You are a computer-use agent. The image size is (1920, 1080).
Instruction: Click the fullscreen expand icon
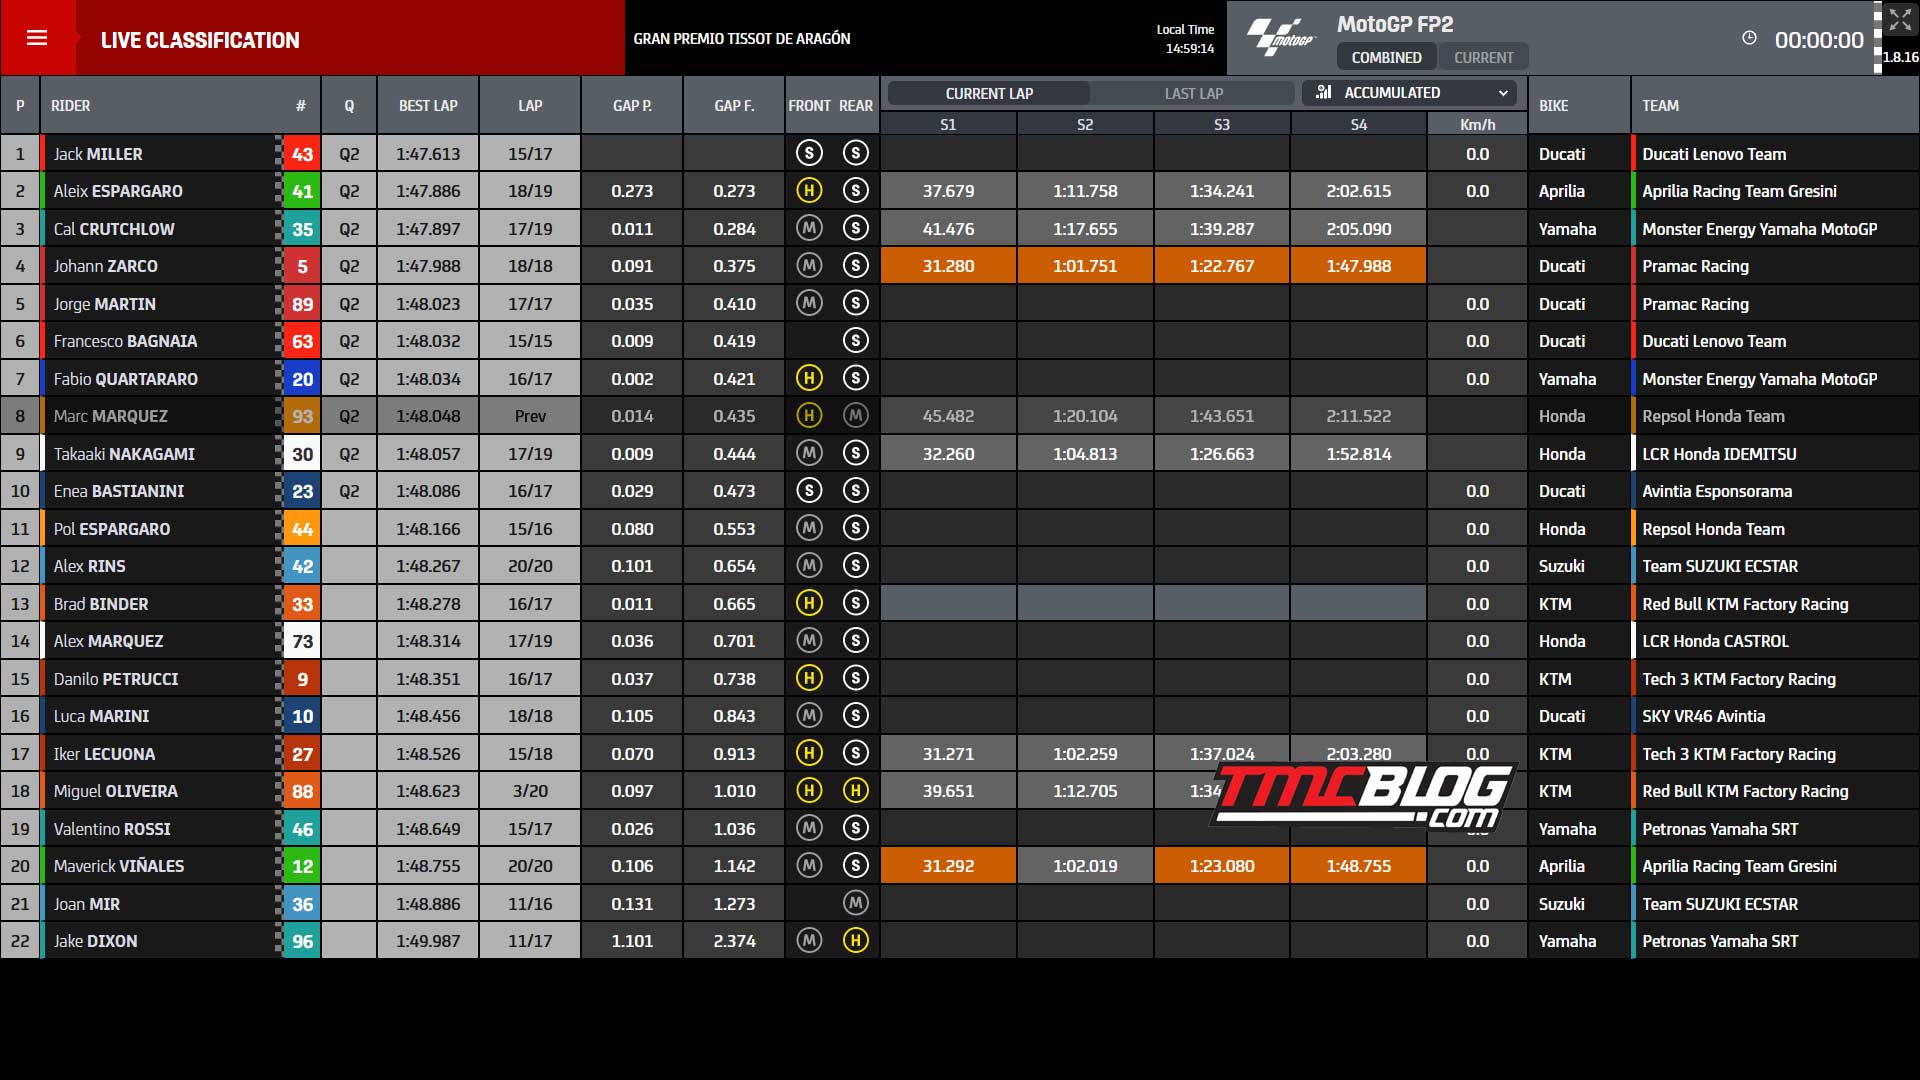[x=1900, y=20]
